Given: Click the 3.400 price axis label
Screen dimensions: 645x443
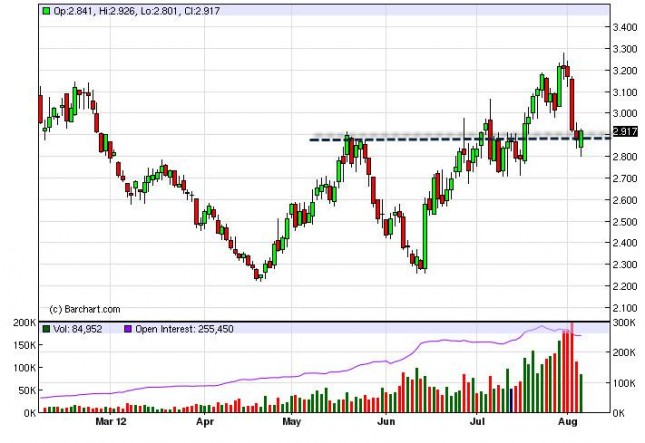Looking at the screenshot, I should [625, 27].
